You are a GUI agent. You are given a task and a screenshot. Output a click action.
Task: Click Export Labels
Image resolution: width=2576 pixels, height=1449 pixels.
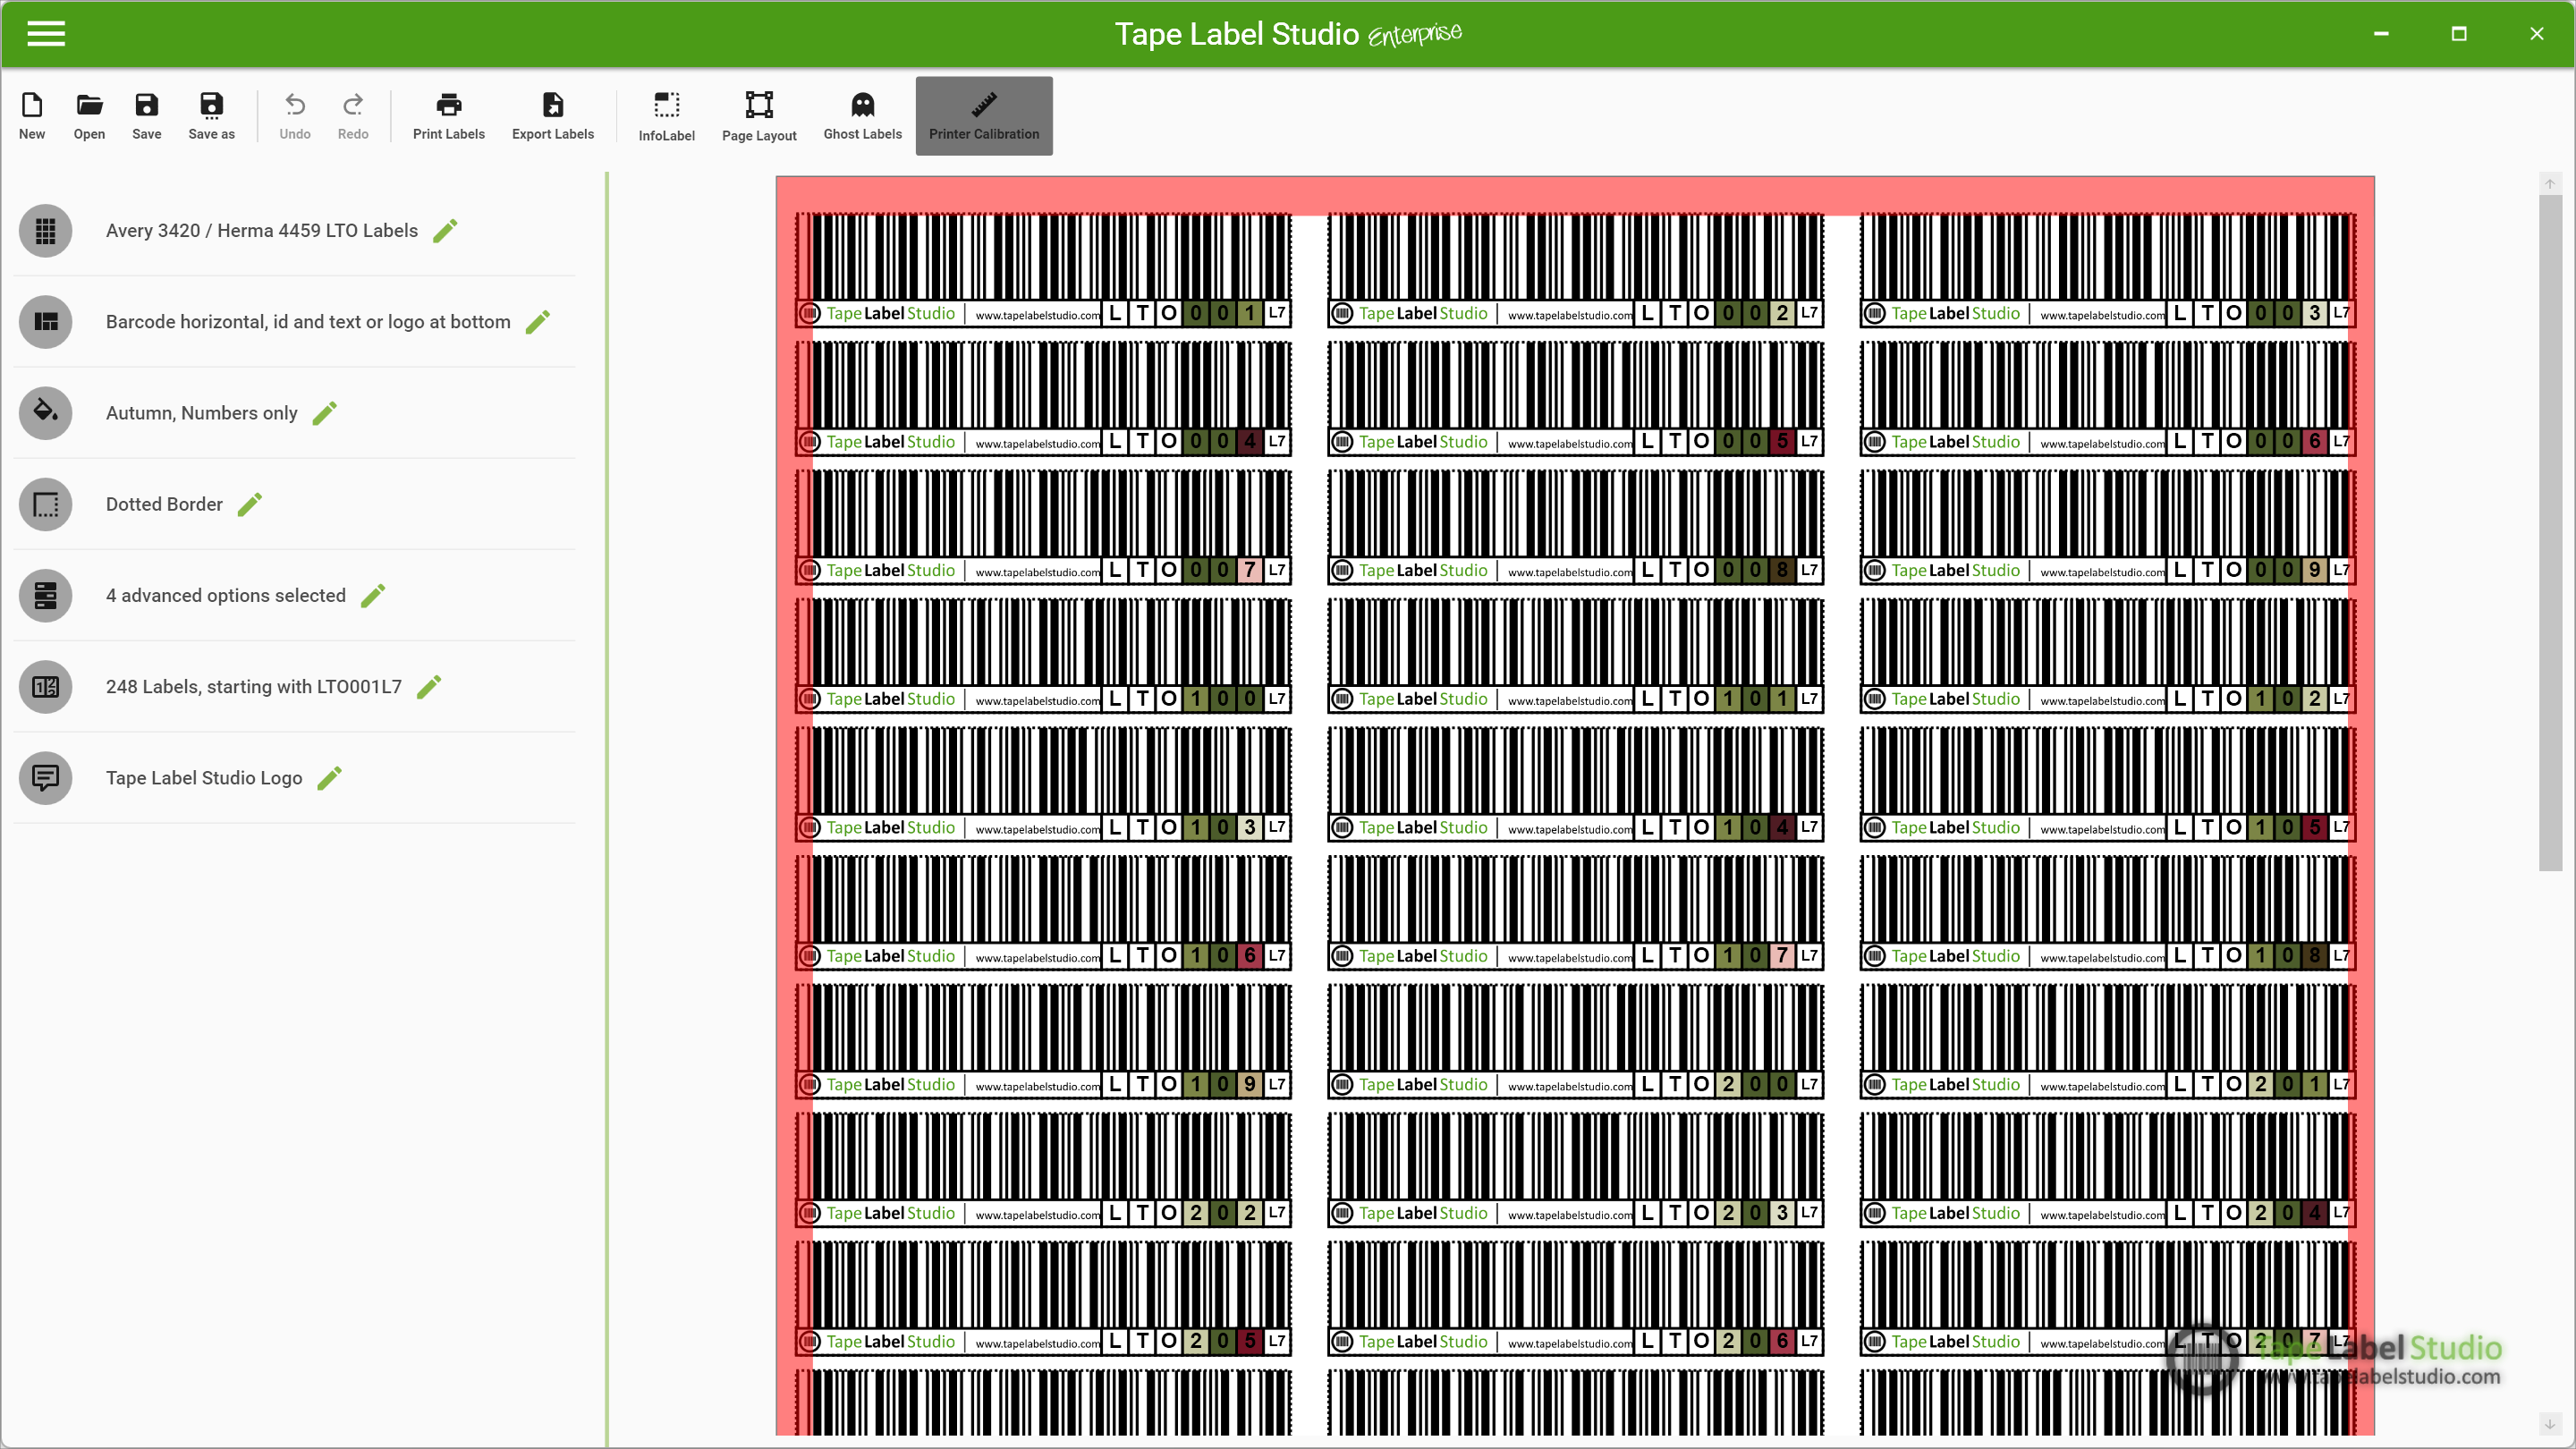pos(553,116)
